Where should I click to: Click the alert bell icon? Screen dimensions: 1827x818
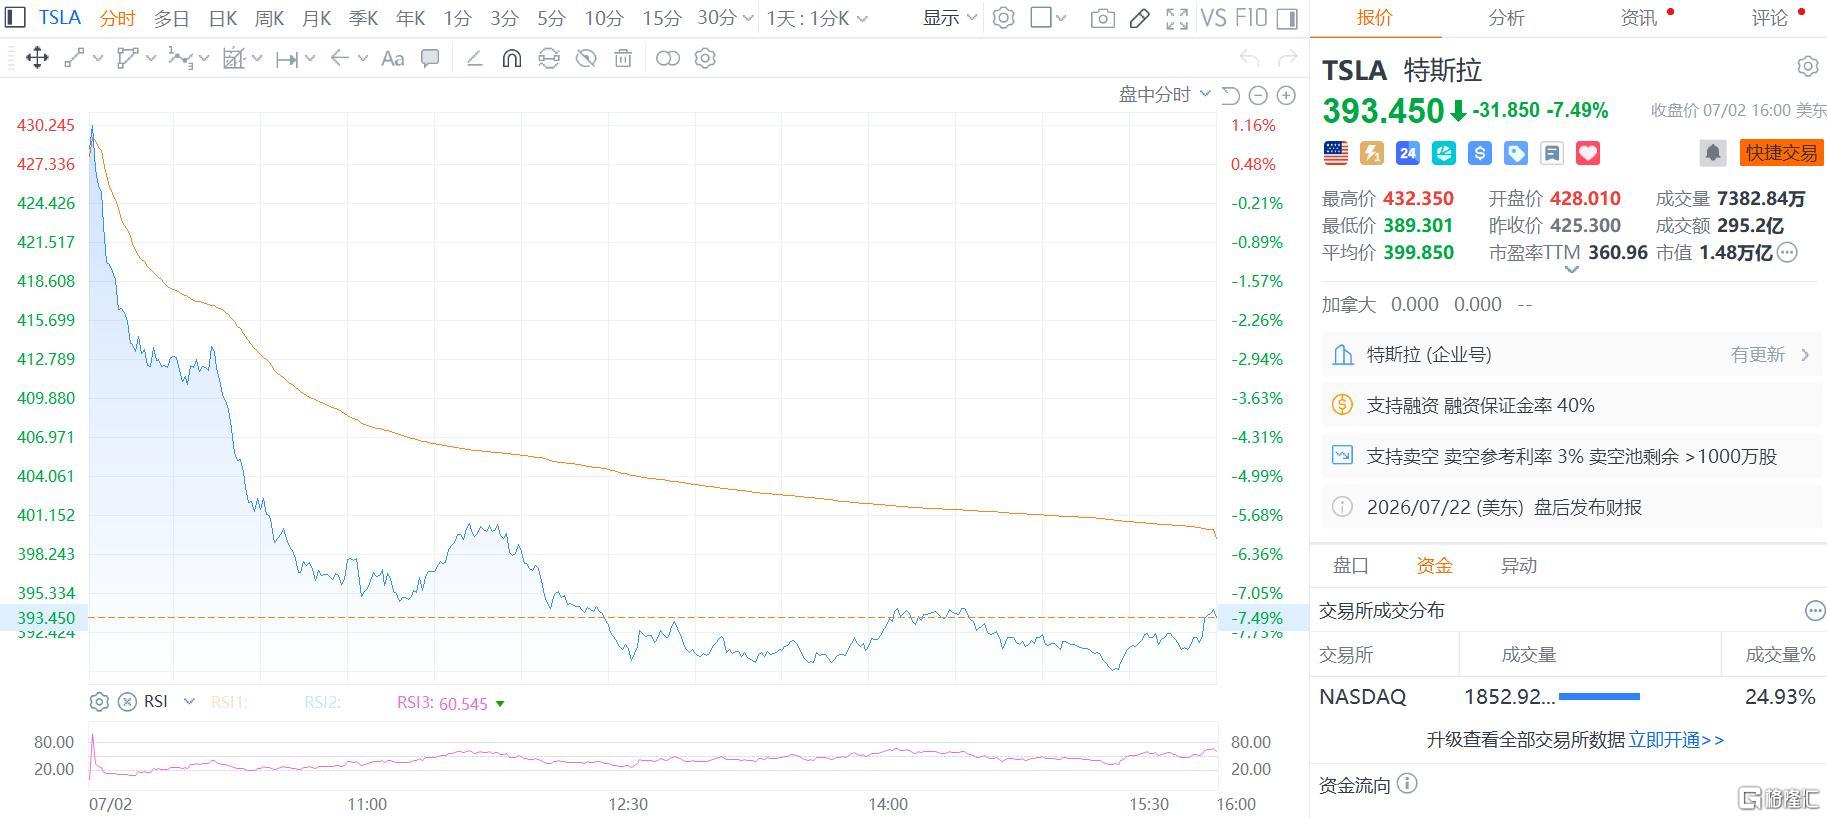(x=1712, y=153)
